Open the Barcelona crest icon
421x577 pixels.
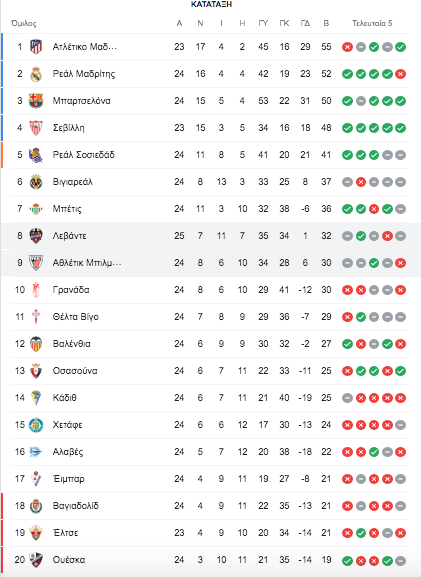tap(36, 101)
